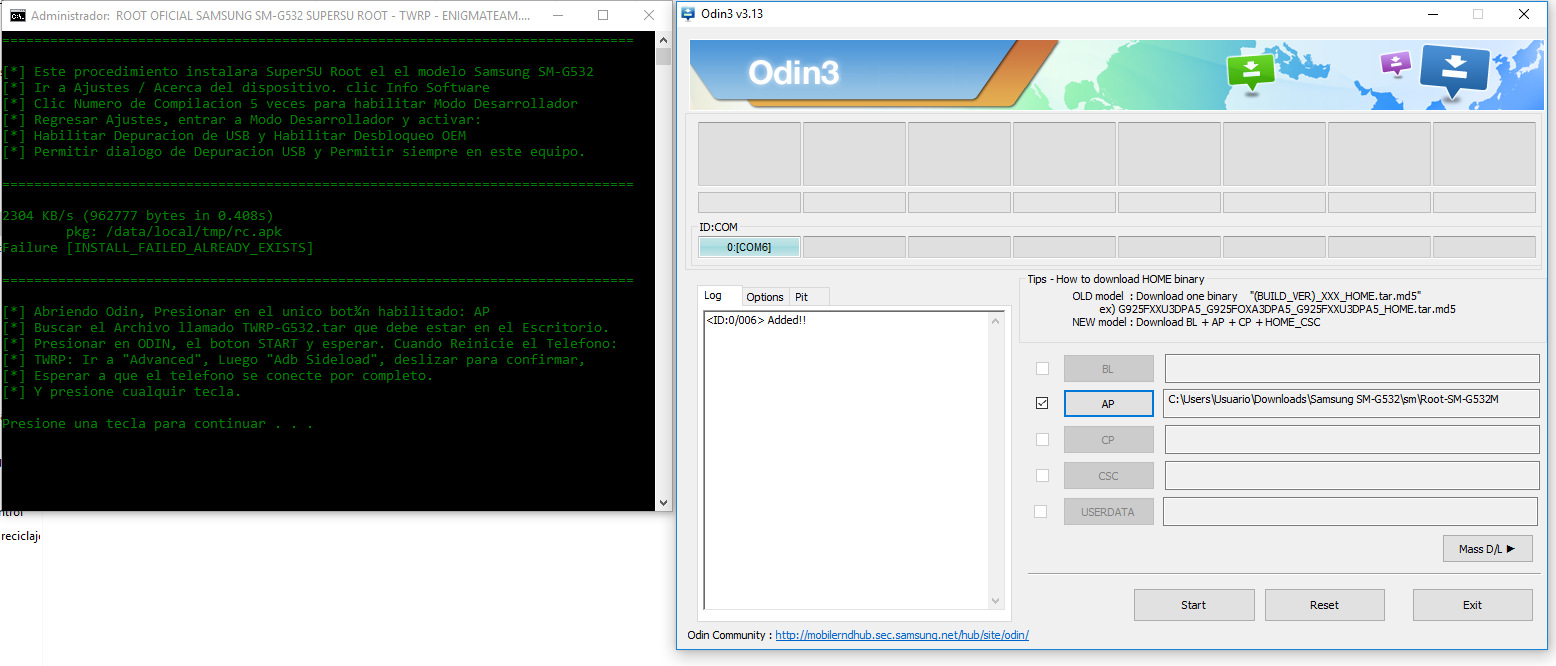1556x666 pixels.
Task: Open the Mass D/L menu button
Action: (1488, 549)
